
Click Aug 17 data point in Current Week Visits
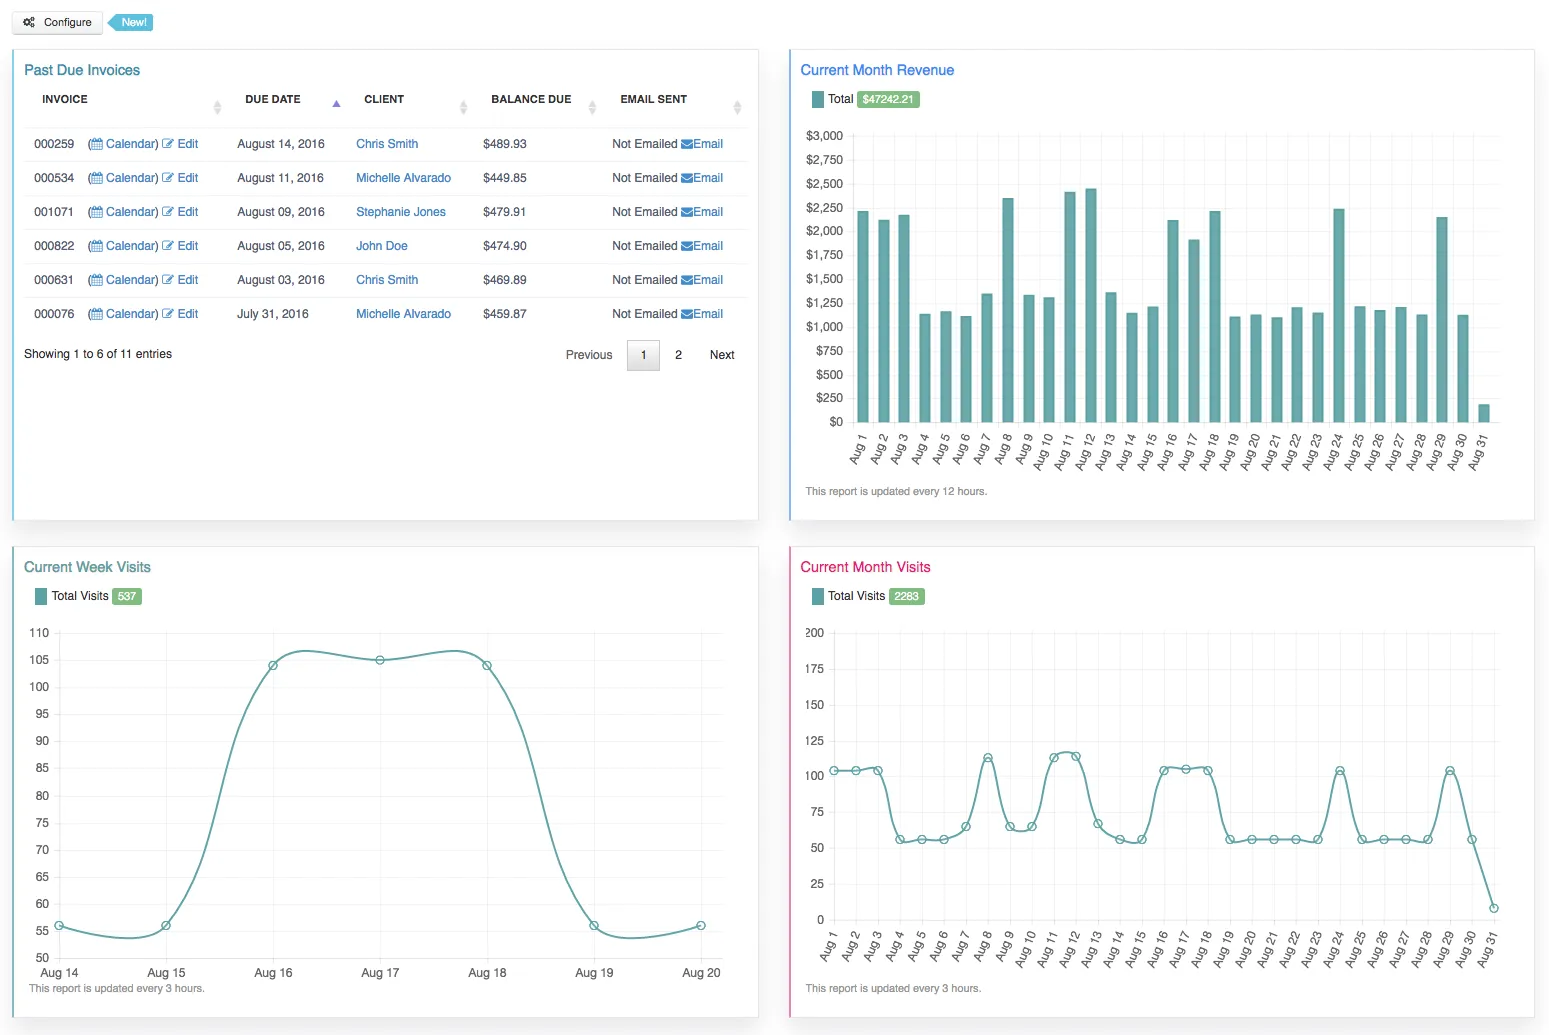tap(380, 660)
